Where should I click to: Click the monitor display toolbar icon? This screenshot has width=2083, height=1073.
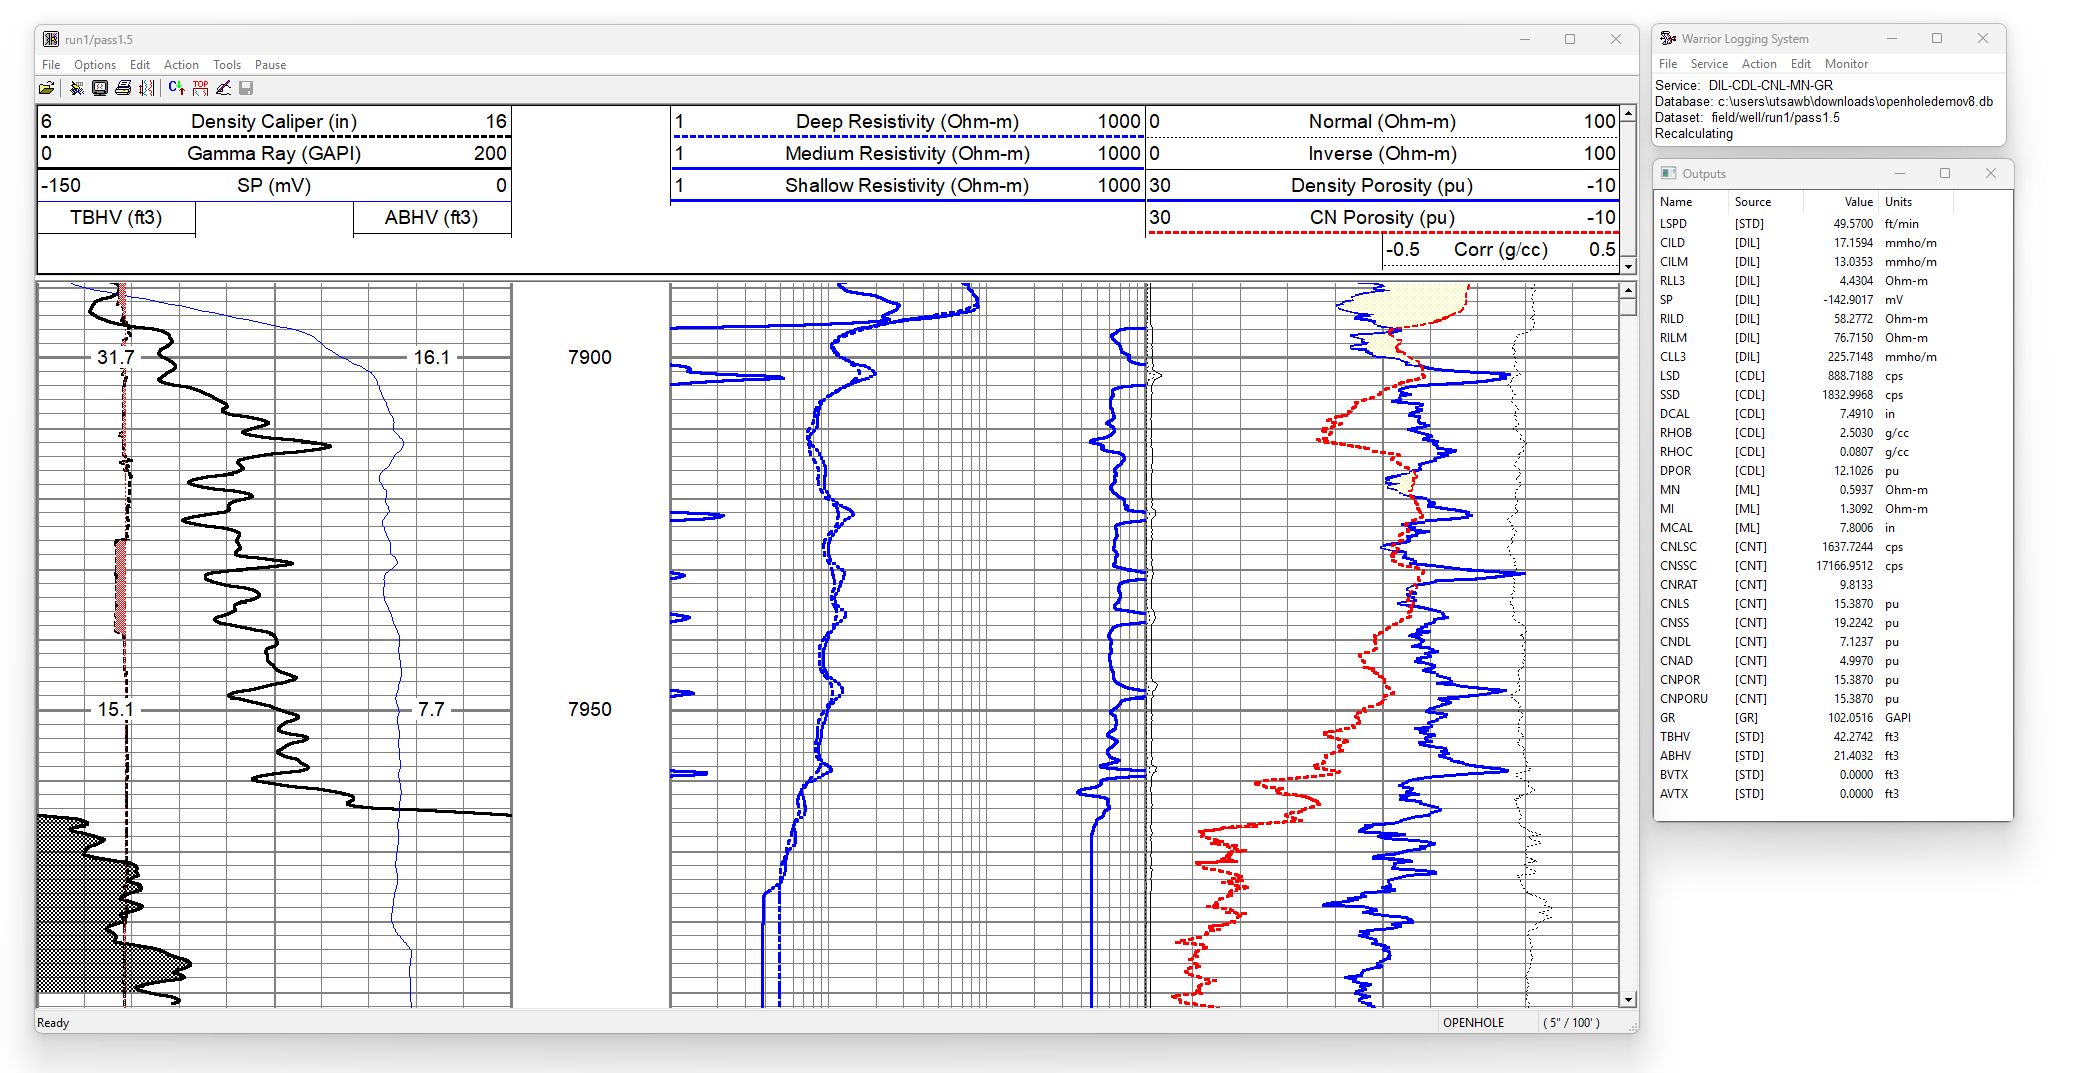pyautogui.click(x=100, y=88)
